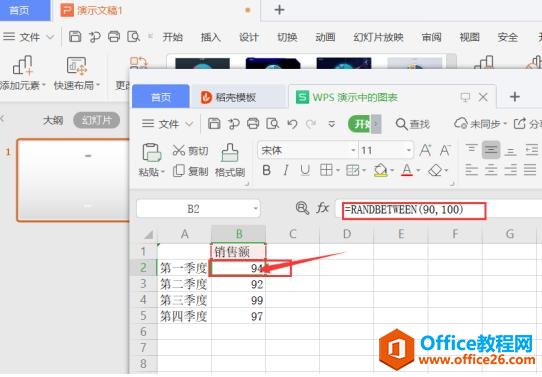Click the Undo arrow icon
This screenshot has height=377, width=542.
[x=292, y=123]
